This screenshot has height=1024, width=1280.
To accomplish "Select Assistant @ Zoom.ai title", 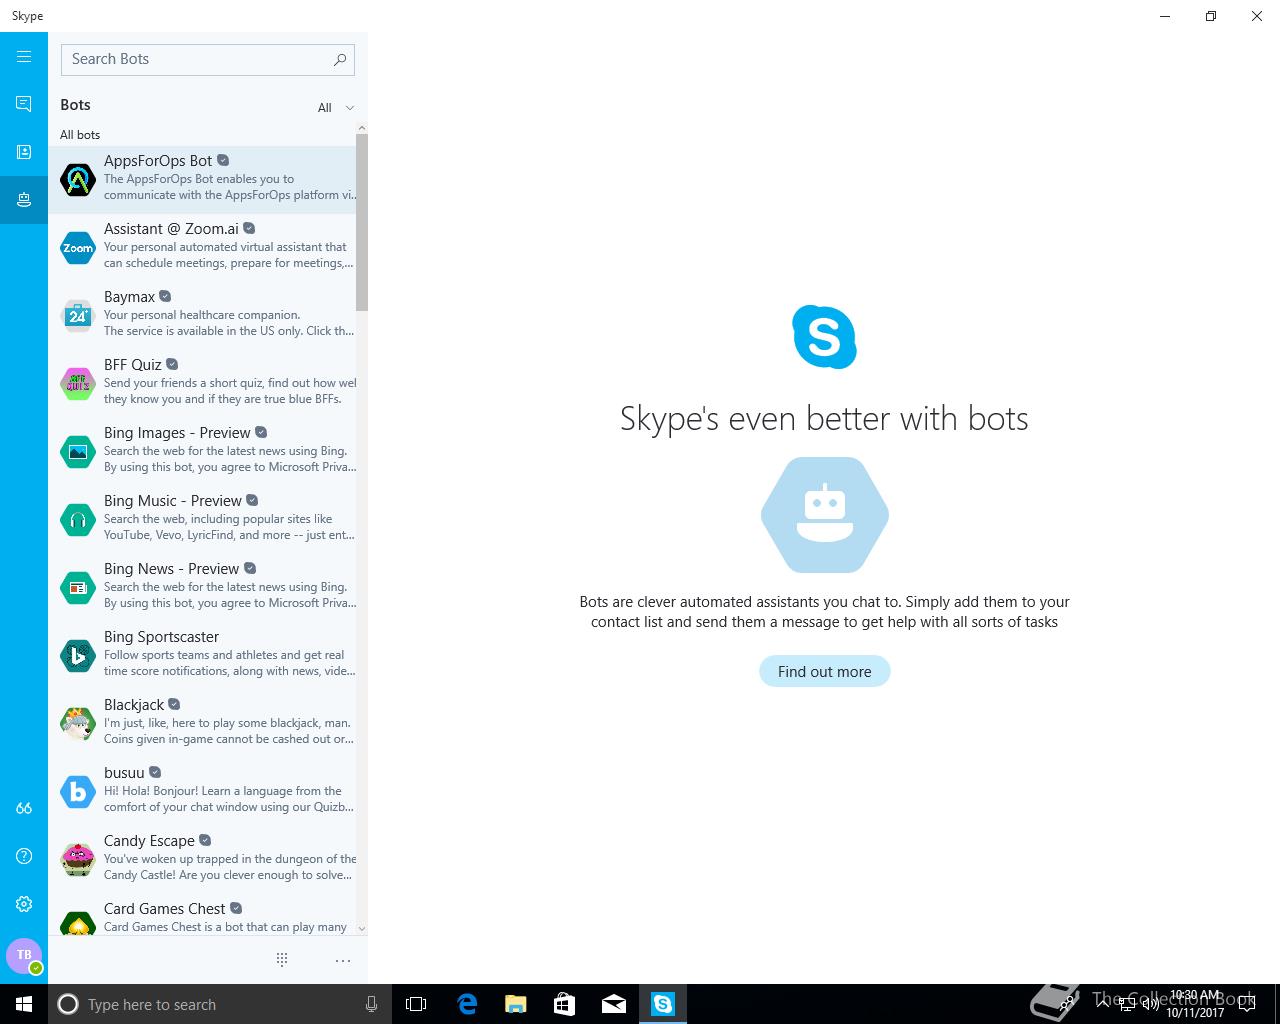I will 171,229.
